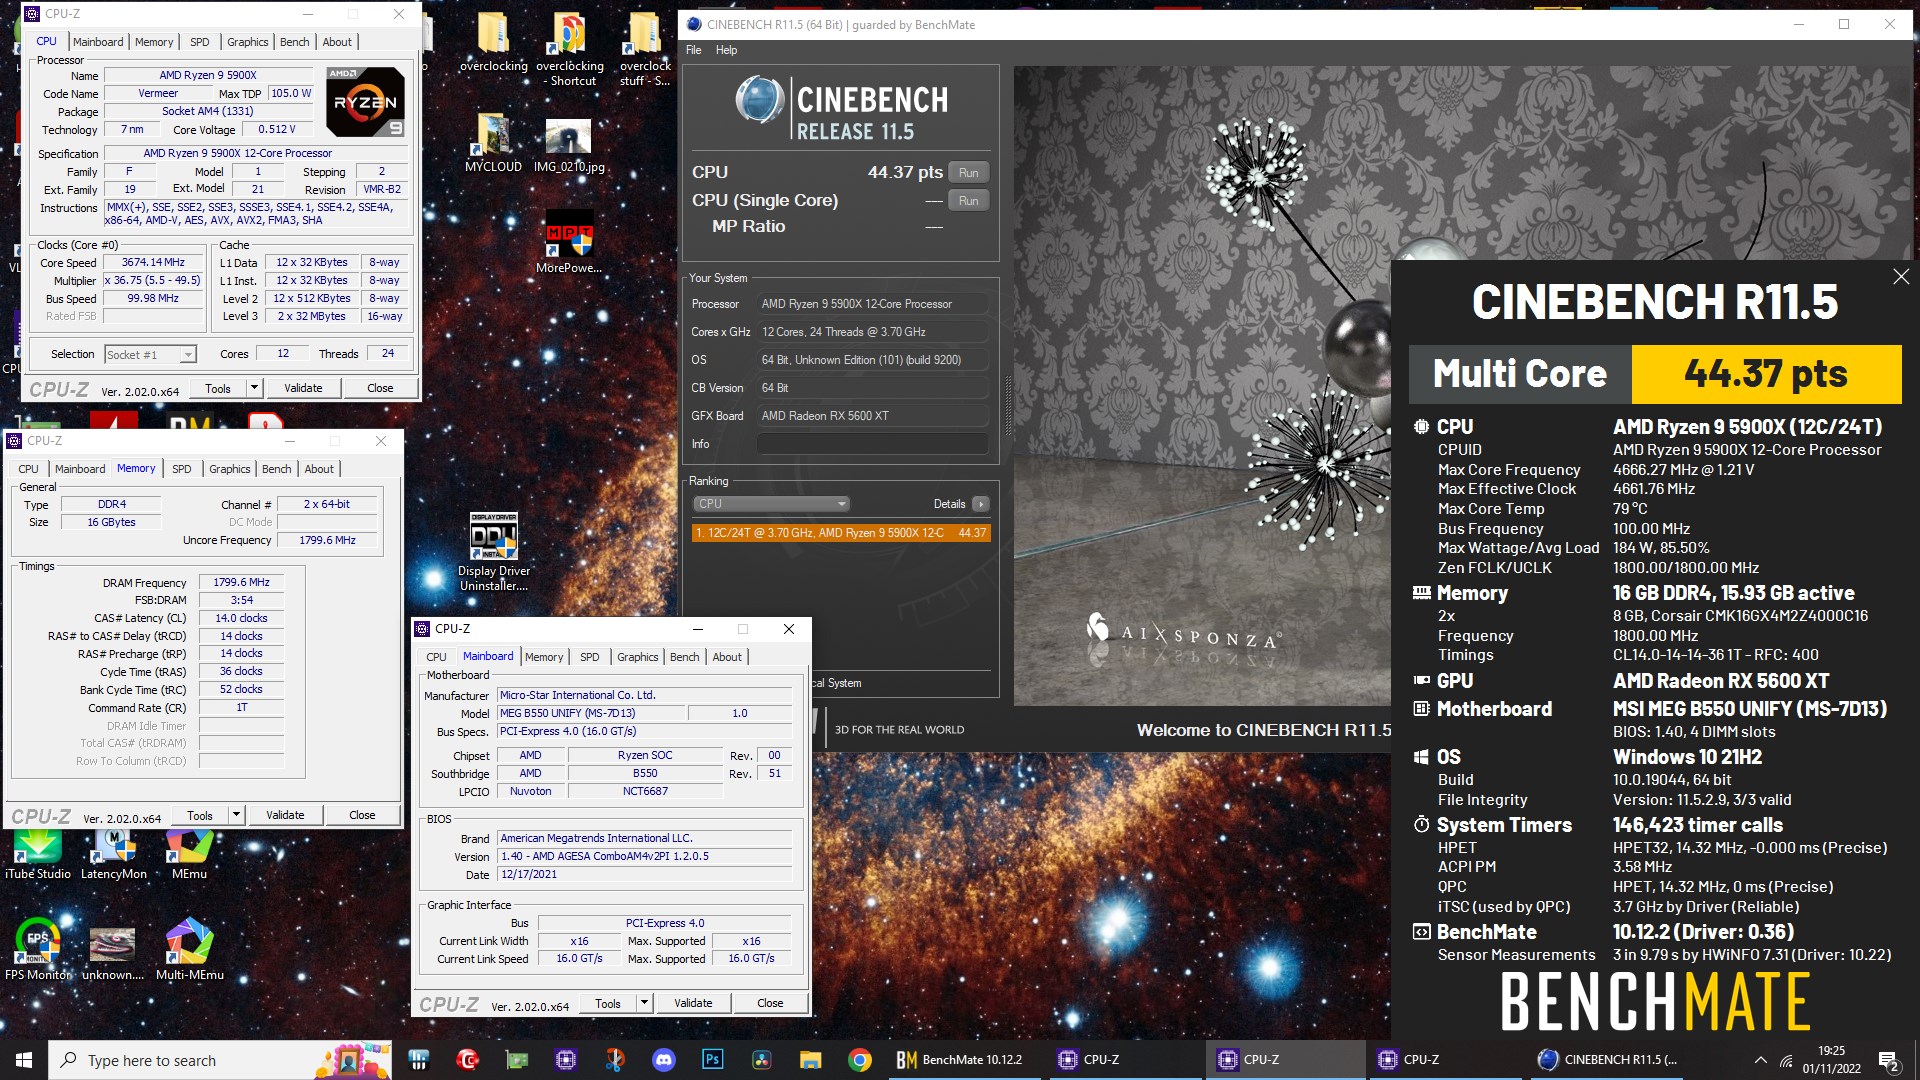
Task: Click the DRAM Frequency value 1799.6 MHz
Action: click(x=241, y=582)
